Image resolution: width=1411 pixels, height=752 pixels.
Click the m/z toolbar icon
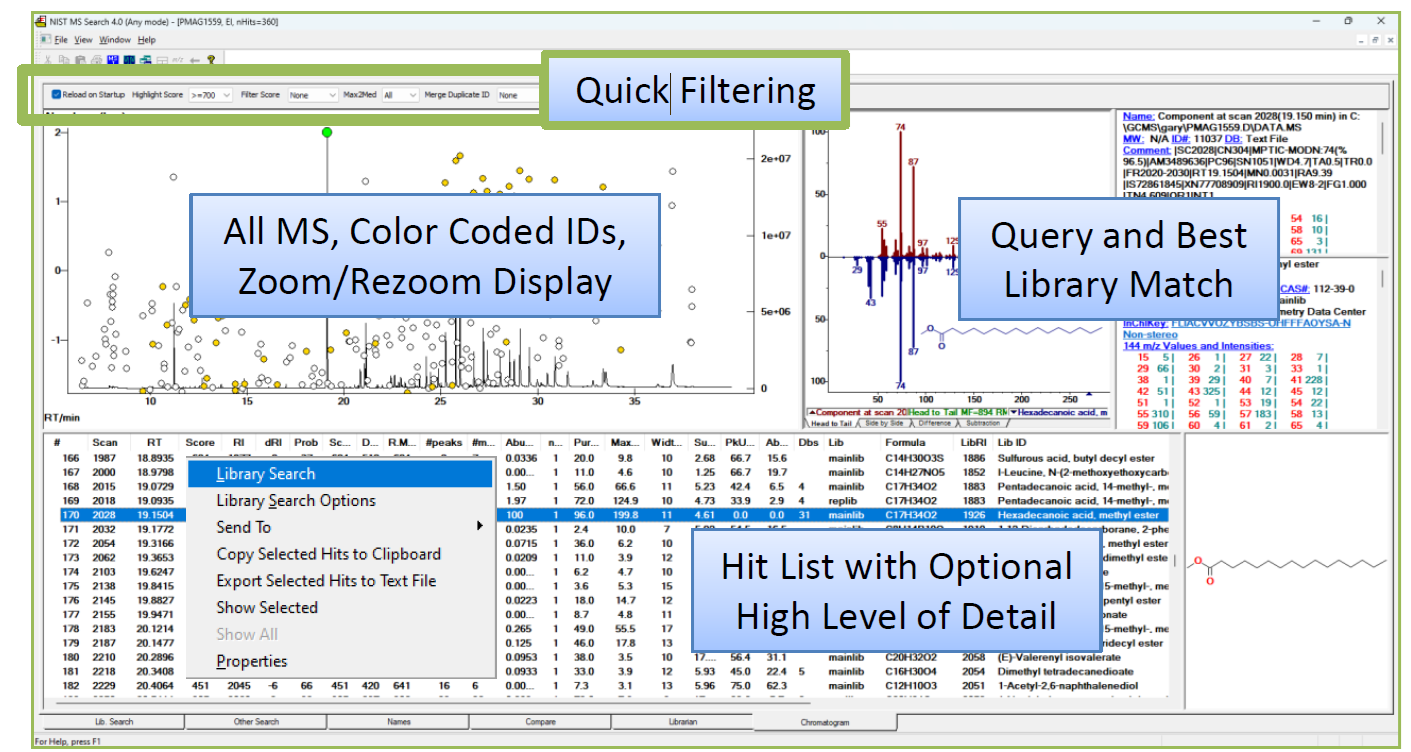coord(178,60)
